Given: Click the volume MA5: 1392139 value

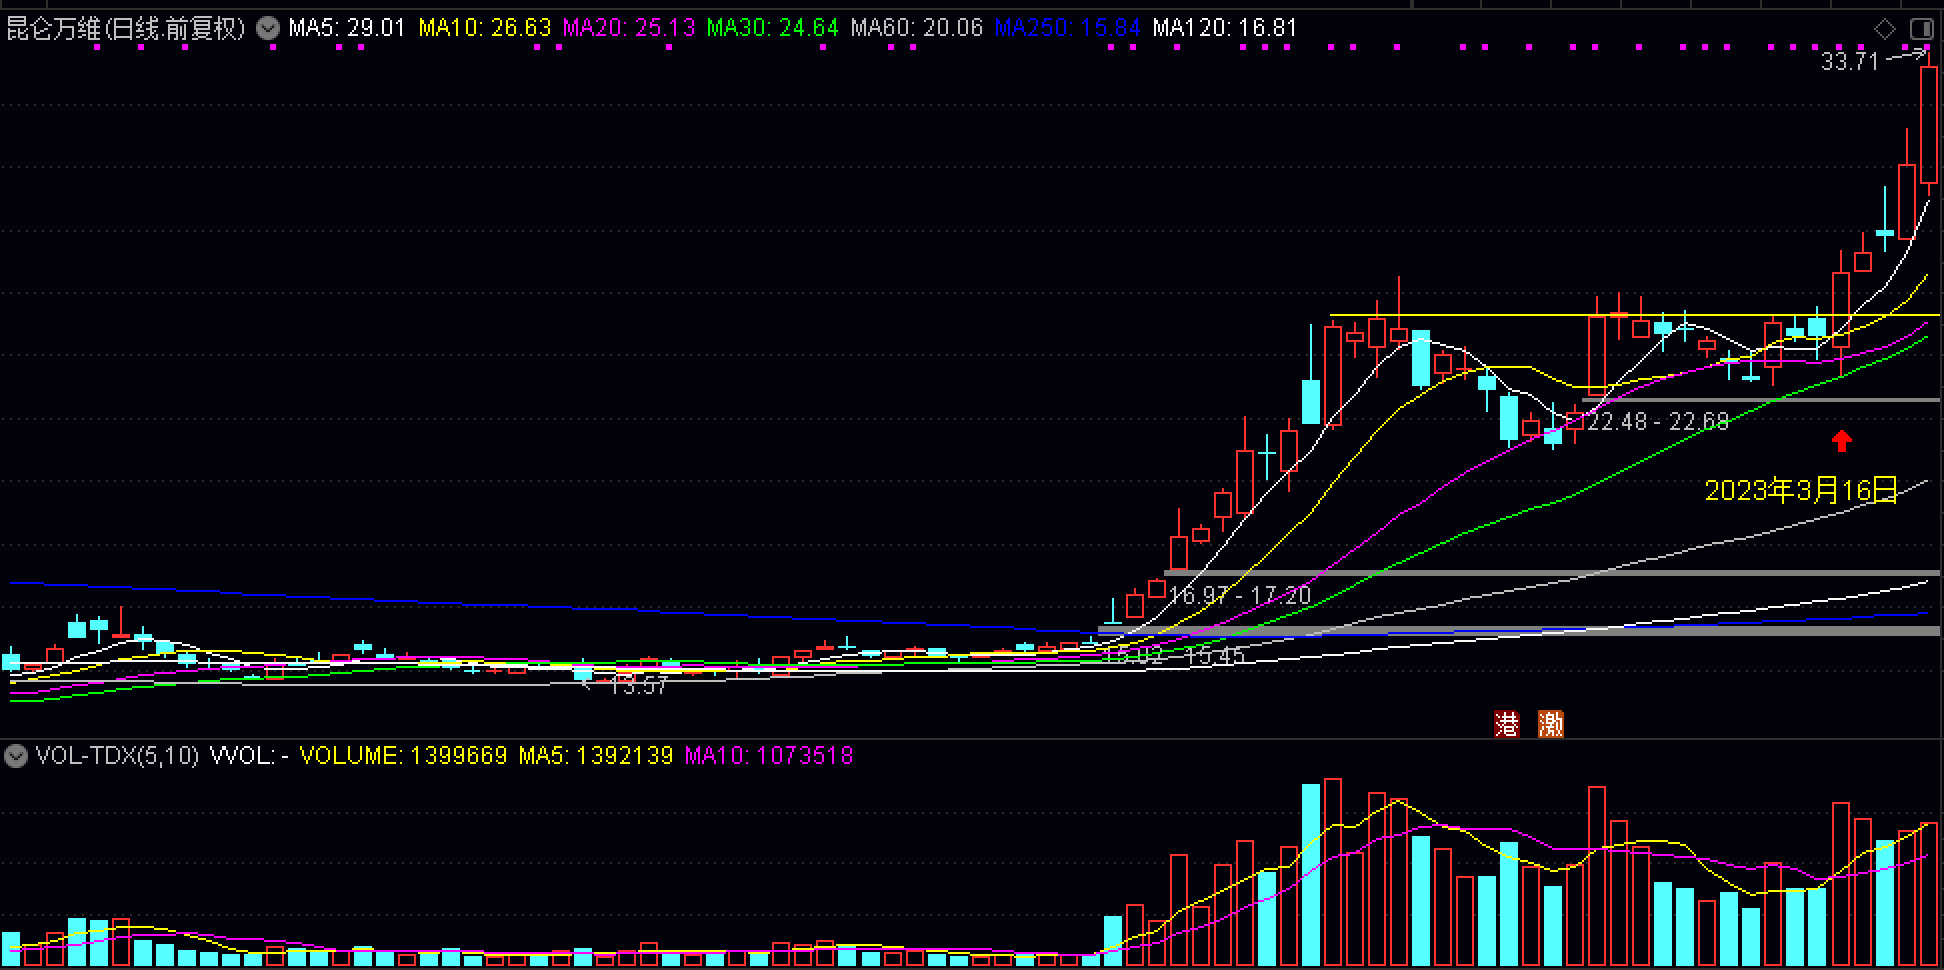Looking at the screenshot, I should [596, 755].
